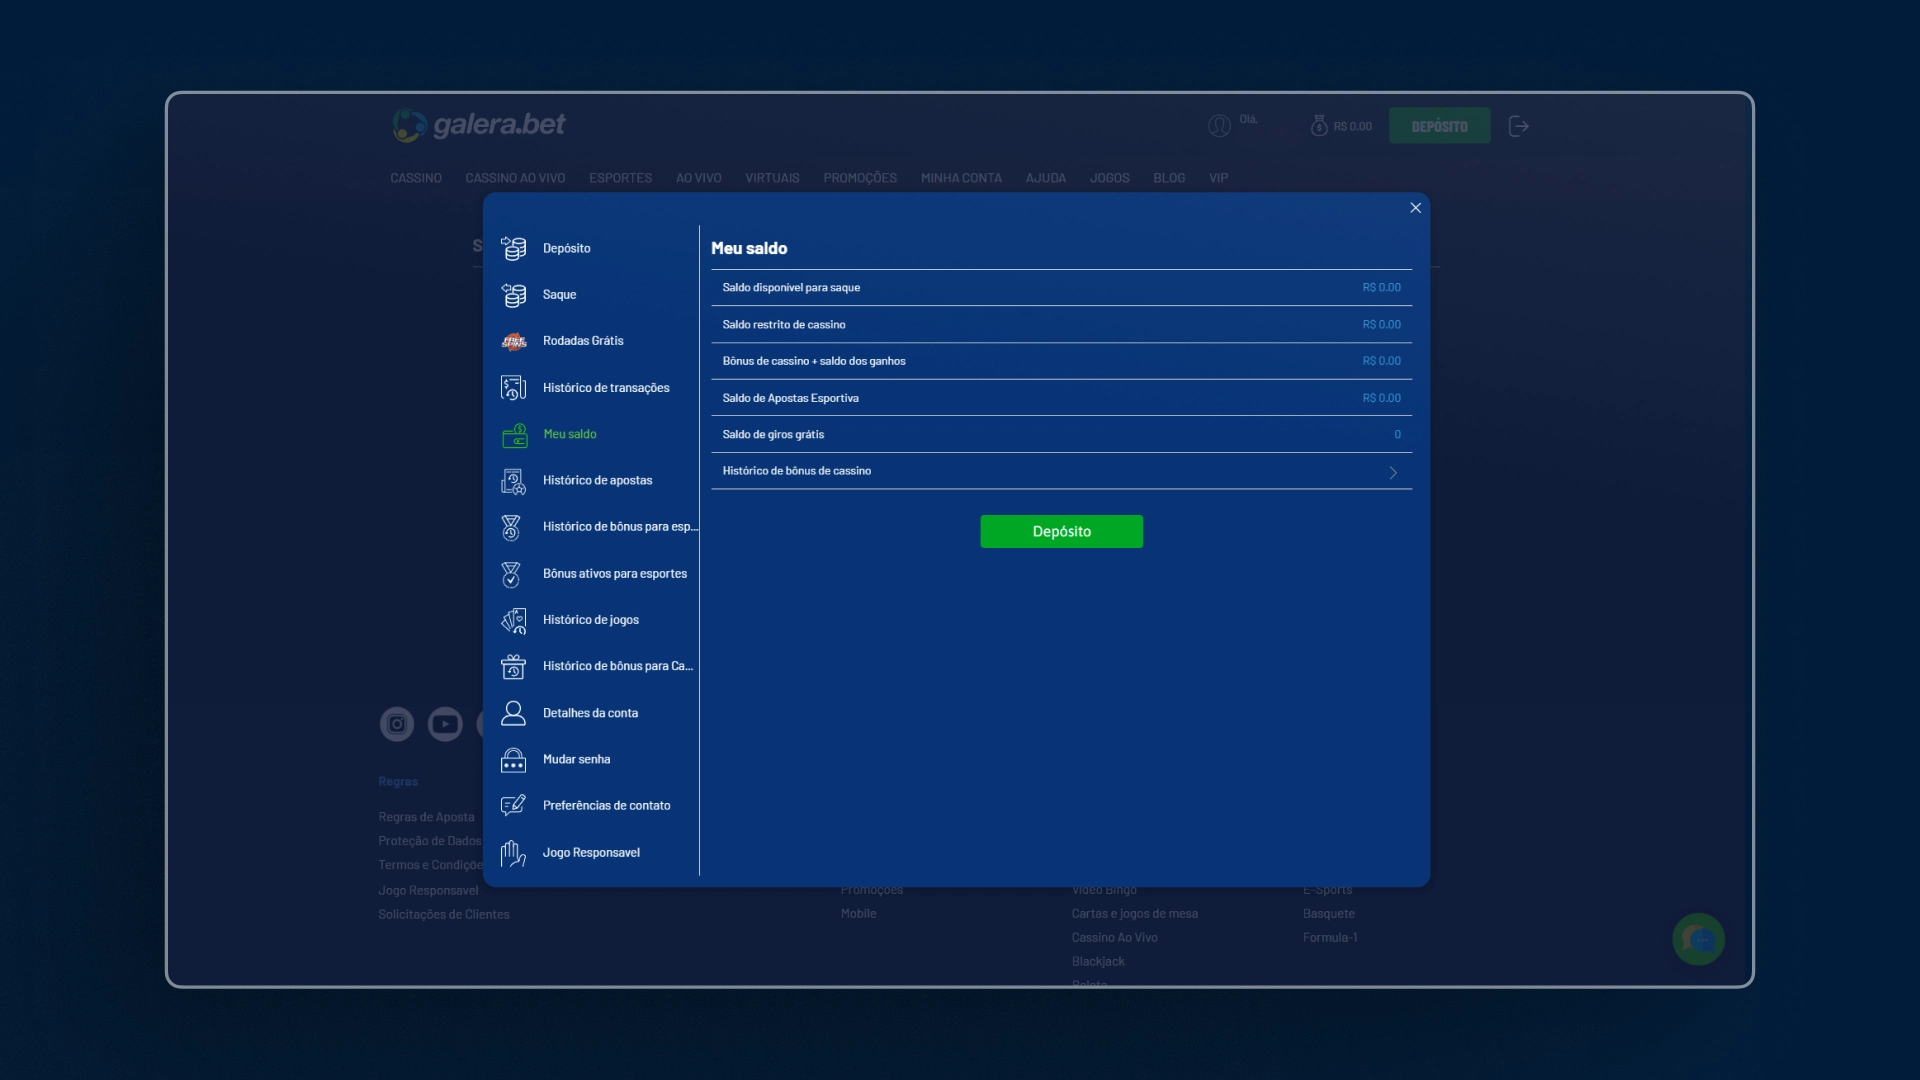Click the Mudar senha padlock icon
Screen dimensions: 1920x1080
tap(513, 760)
